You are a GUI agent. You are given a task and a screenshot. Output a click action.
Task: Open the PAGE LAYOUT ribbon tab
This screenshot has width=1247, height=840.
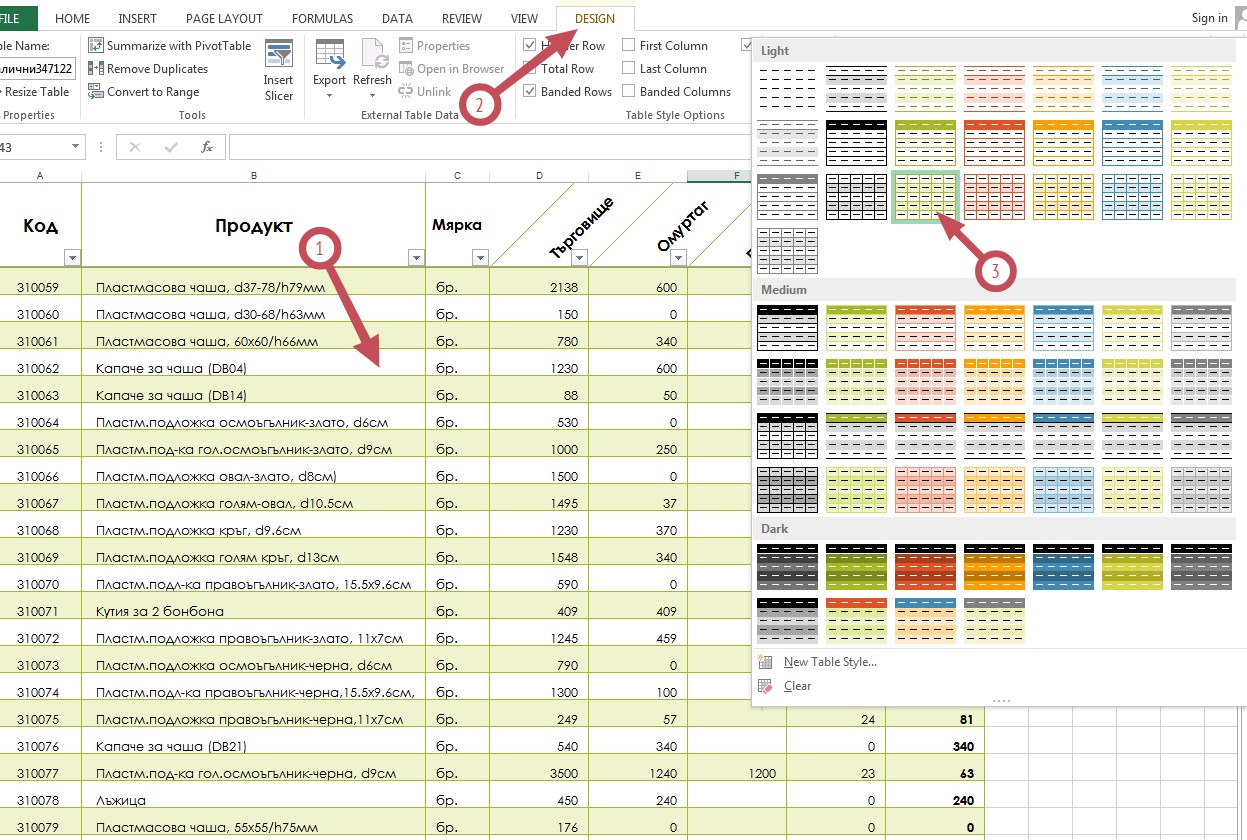tap(224, 18)
